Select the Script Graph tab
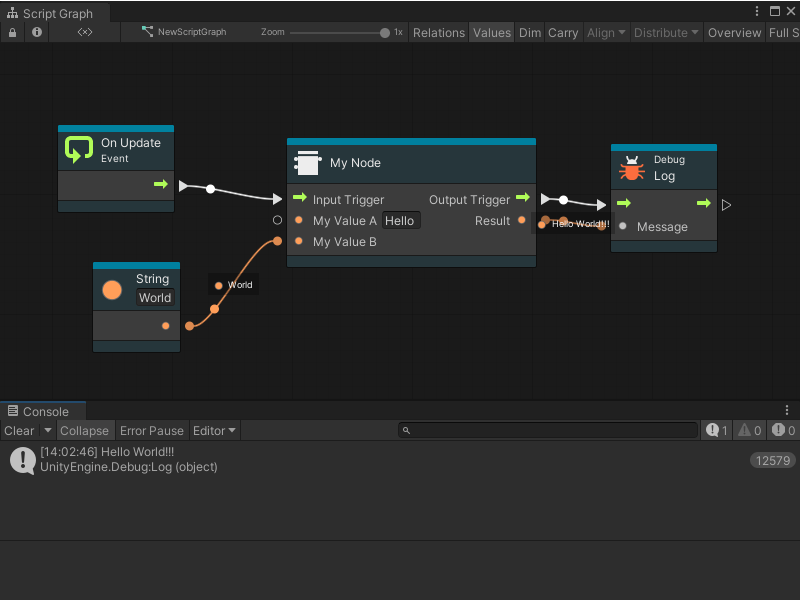The height and width of the screenshot is (600, 800). (x=55, y=13)
